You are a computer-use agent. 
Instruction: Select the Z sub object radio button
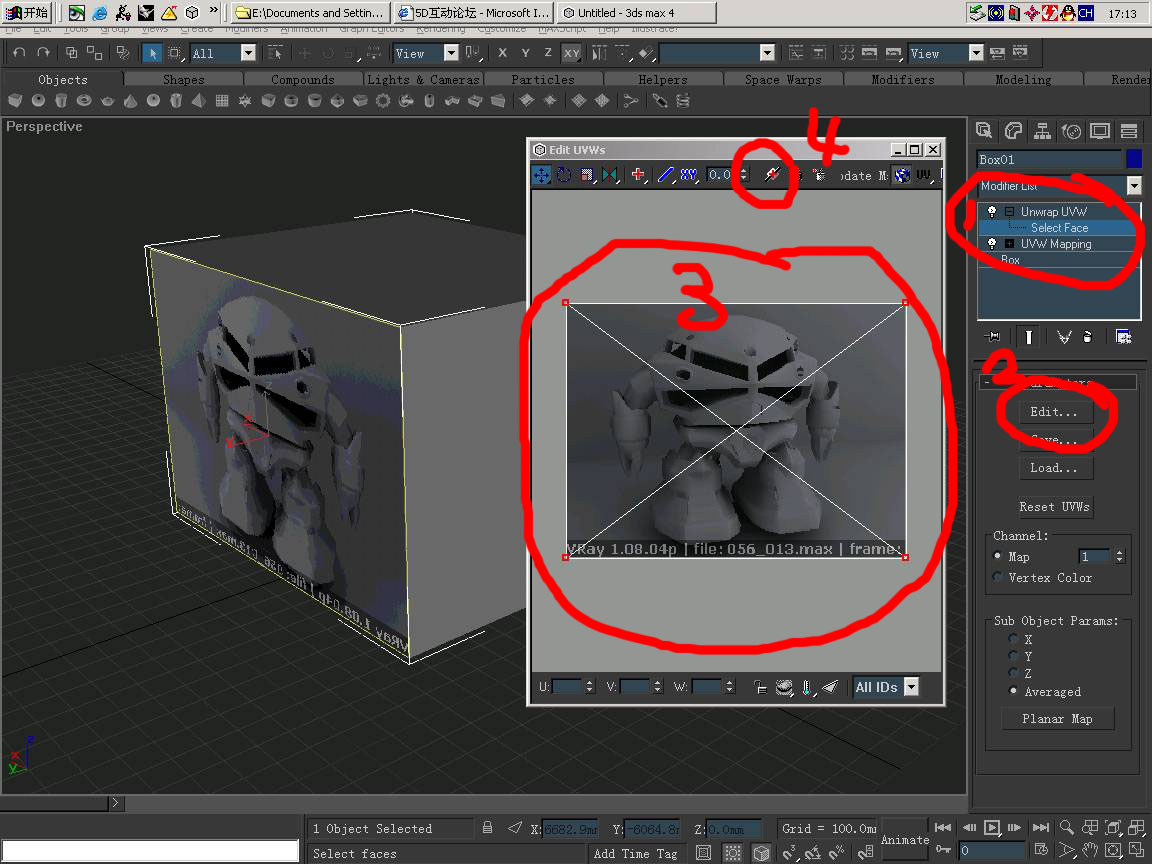[1014, 673]
